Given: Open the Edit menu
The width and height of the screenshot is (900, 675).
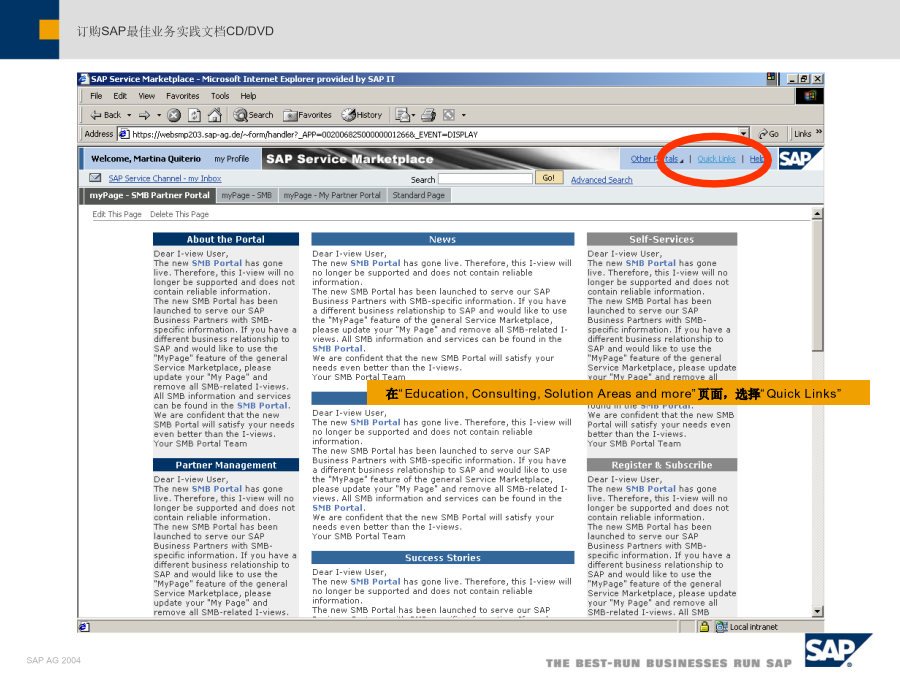Looking at the screenshot, I should (x=120, y=96).
